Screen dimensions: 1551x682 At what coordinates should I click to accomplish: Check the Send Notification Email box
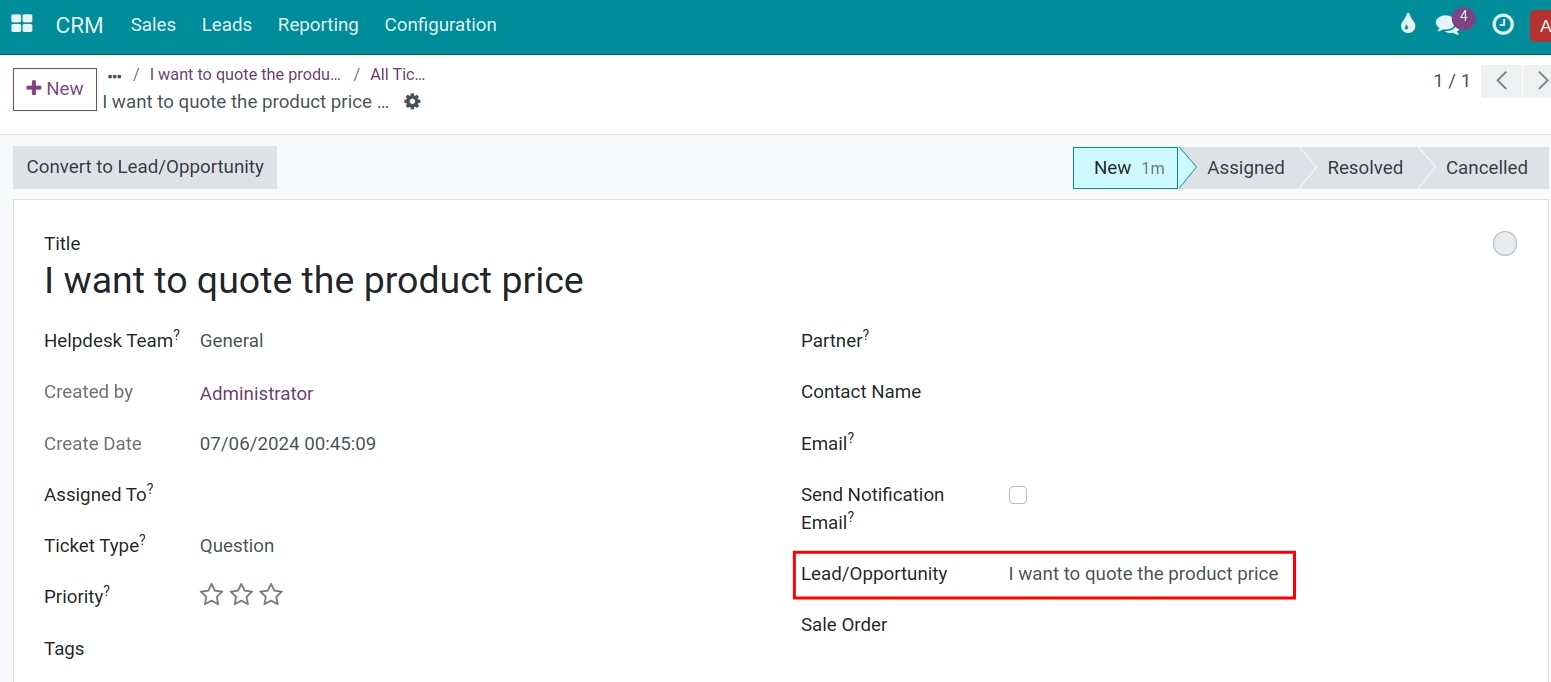click(x=1018, y=495)
